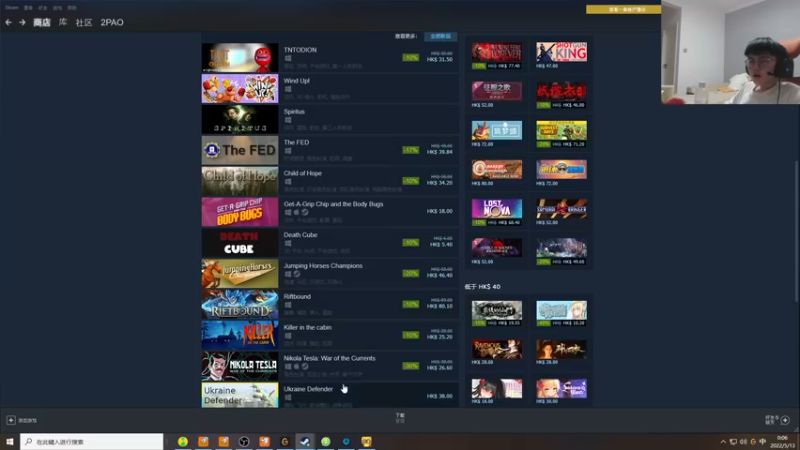Open Killer in the cabin title
Screen dimensions: 800x450
[307, 328]
